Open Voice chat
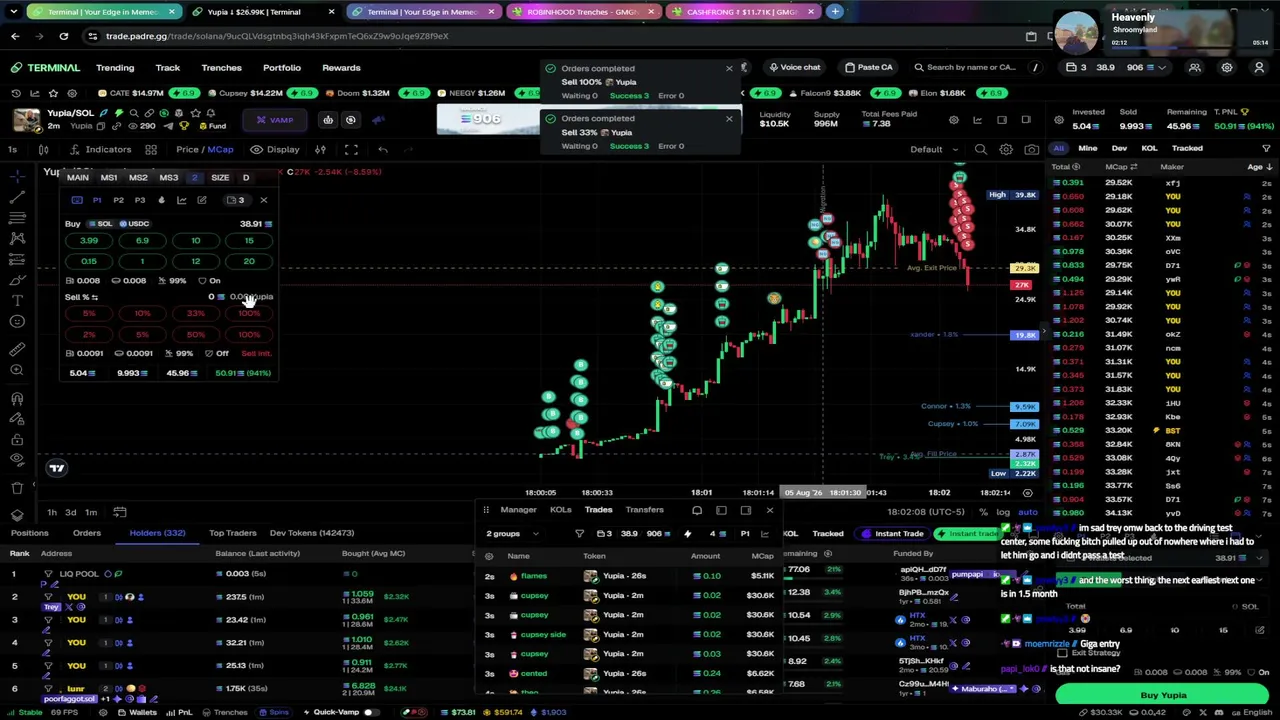Viewport: 1280px width, 720px height. click(795, 68)
